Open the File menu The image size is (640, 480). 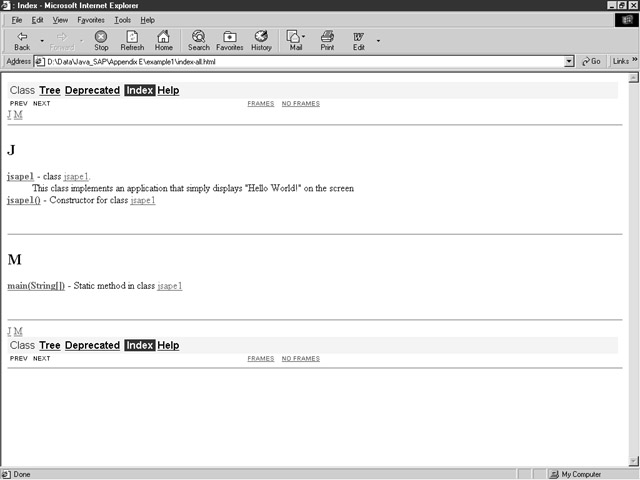pos(17,20)
